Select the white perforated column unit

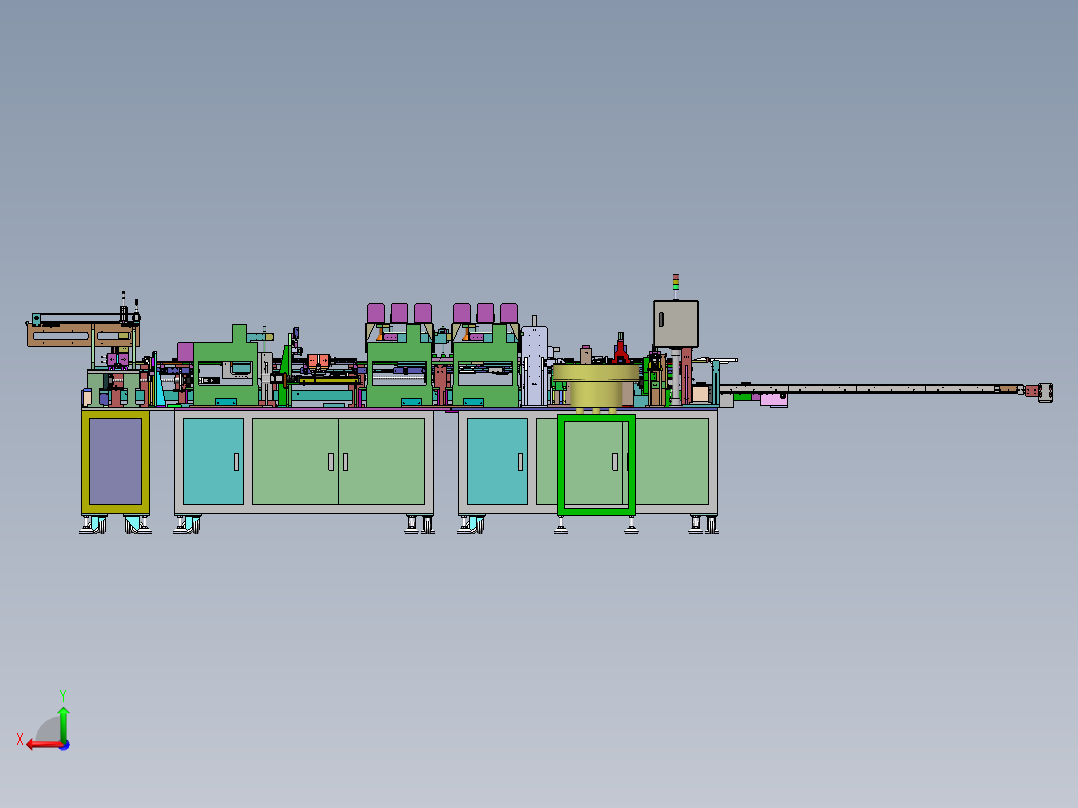[x=534, y=366]
